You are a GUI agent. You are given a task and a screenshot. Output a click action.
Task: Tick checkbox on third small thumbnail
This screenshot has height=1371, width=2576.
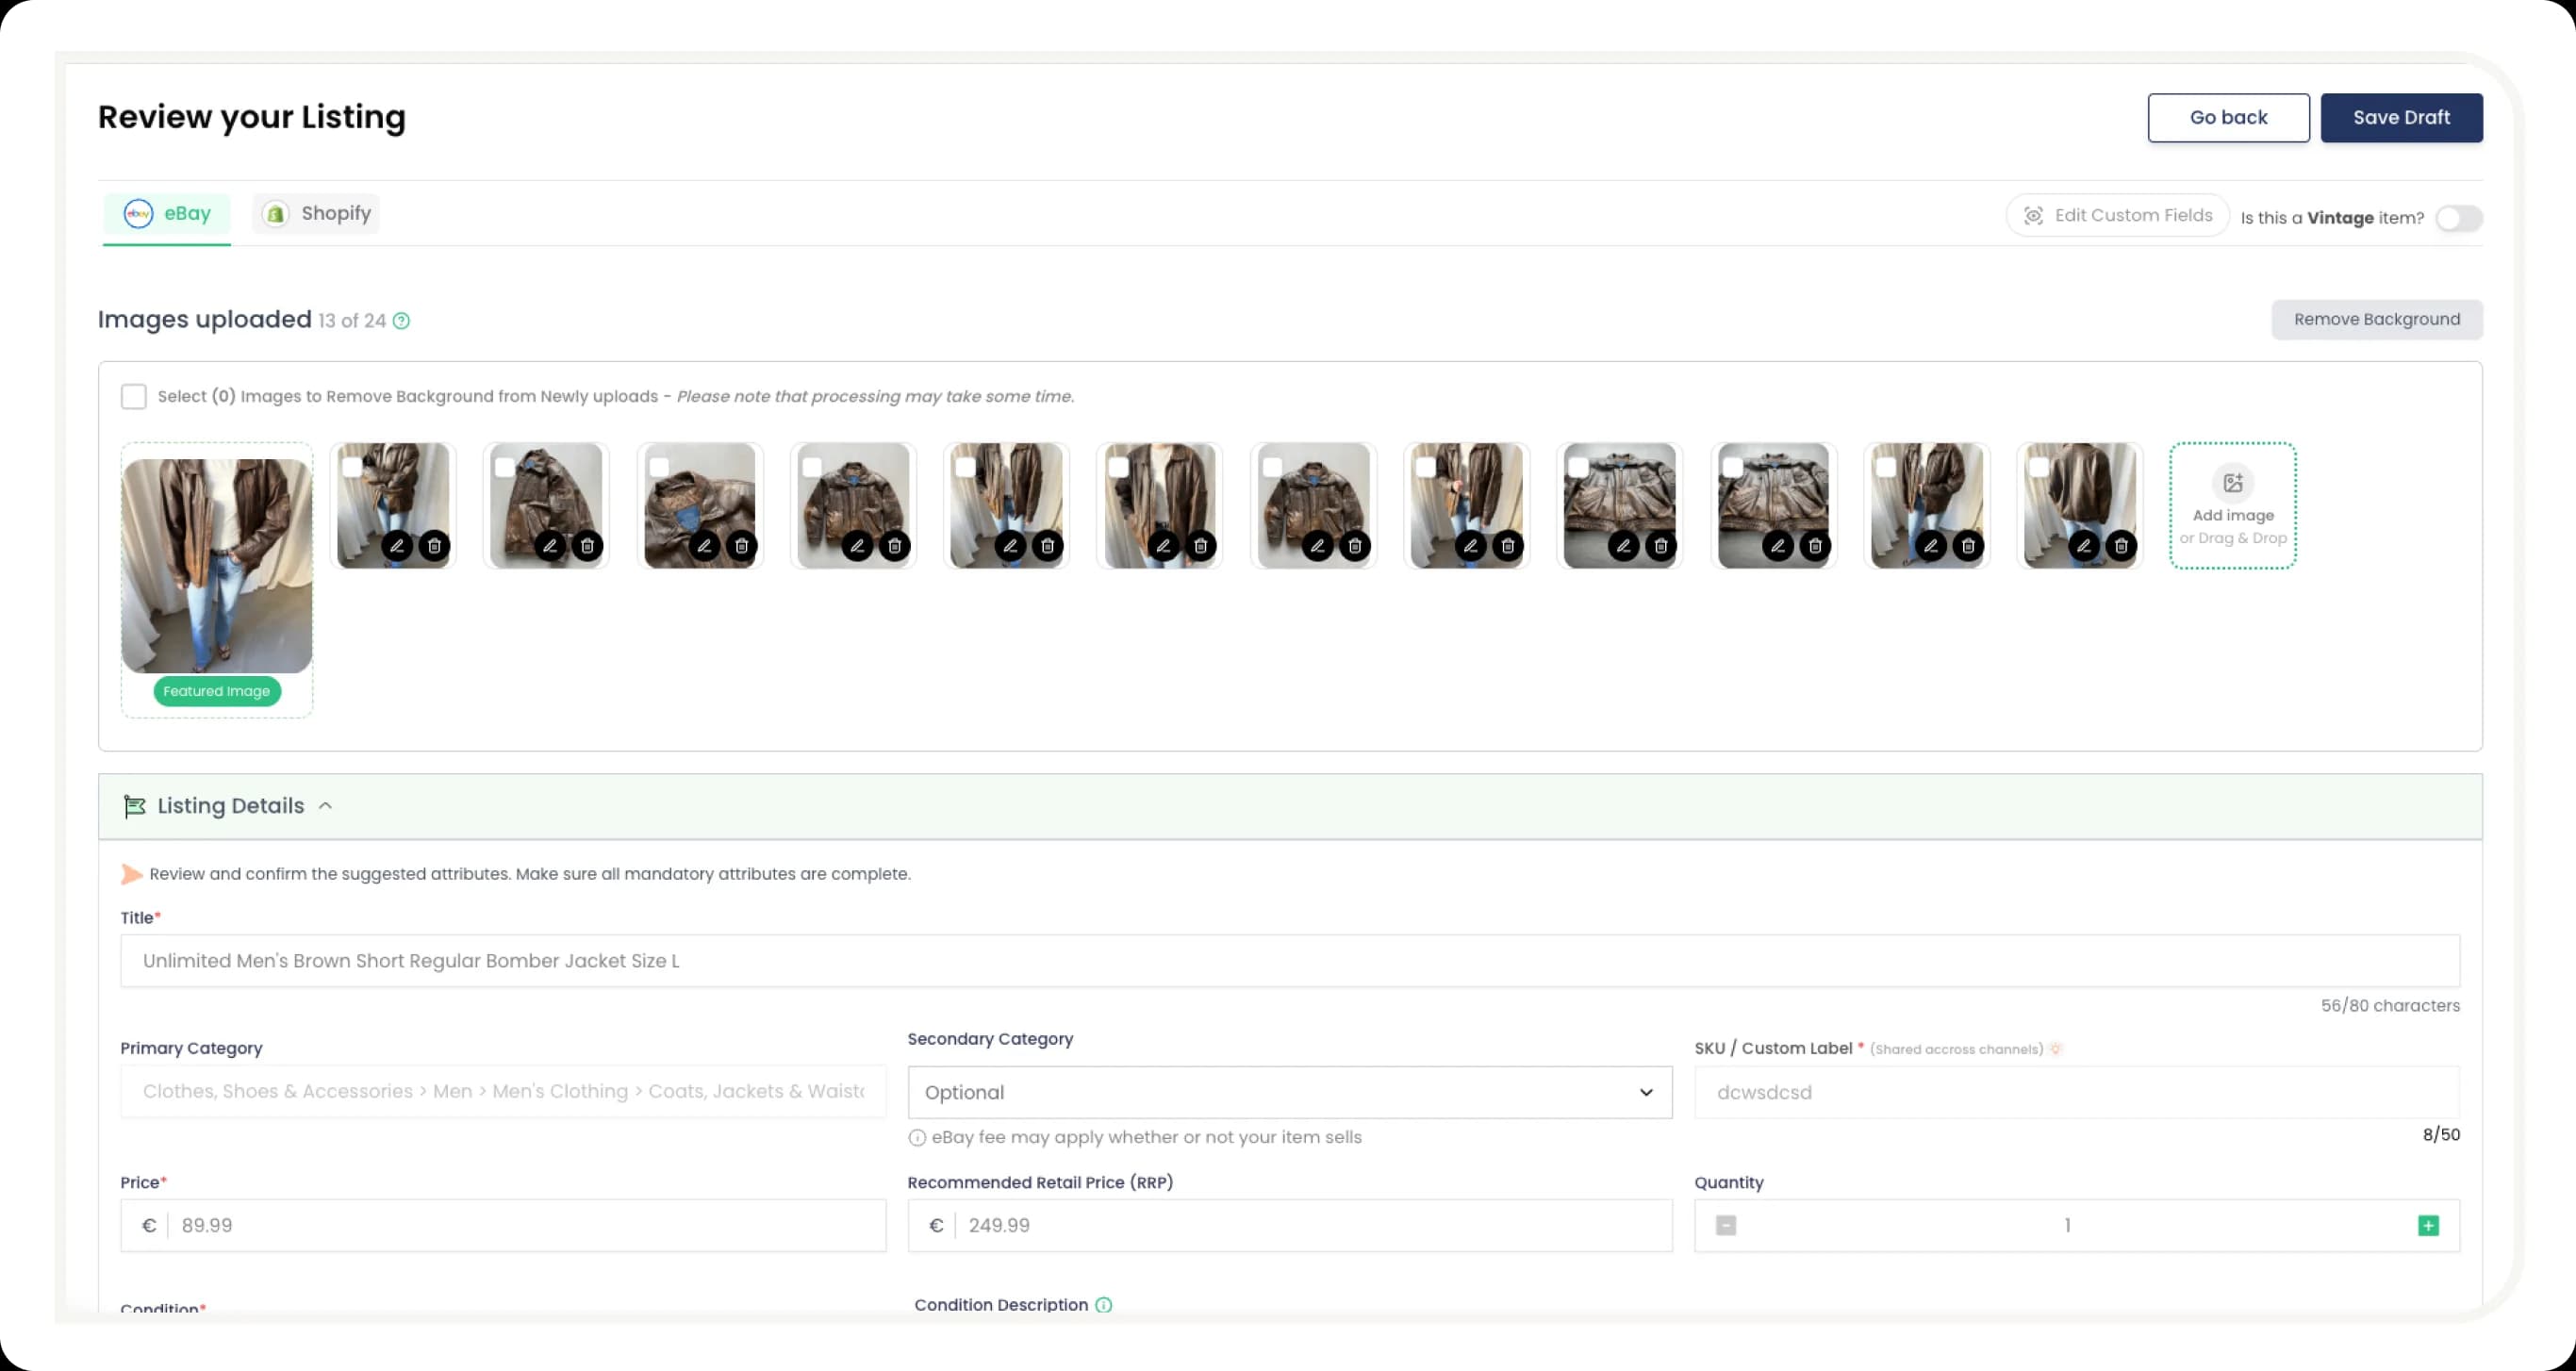pyautogui.click(x=659, y=467)
